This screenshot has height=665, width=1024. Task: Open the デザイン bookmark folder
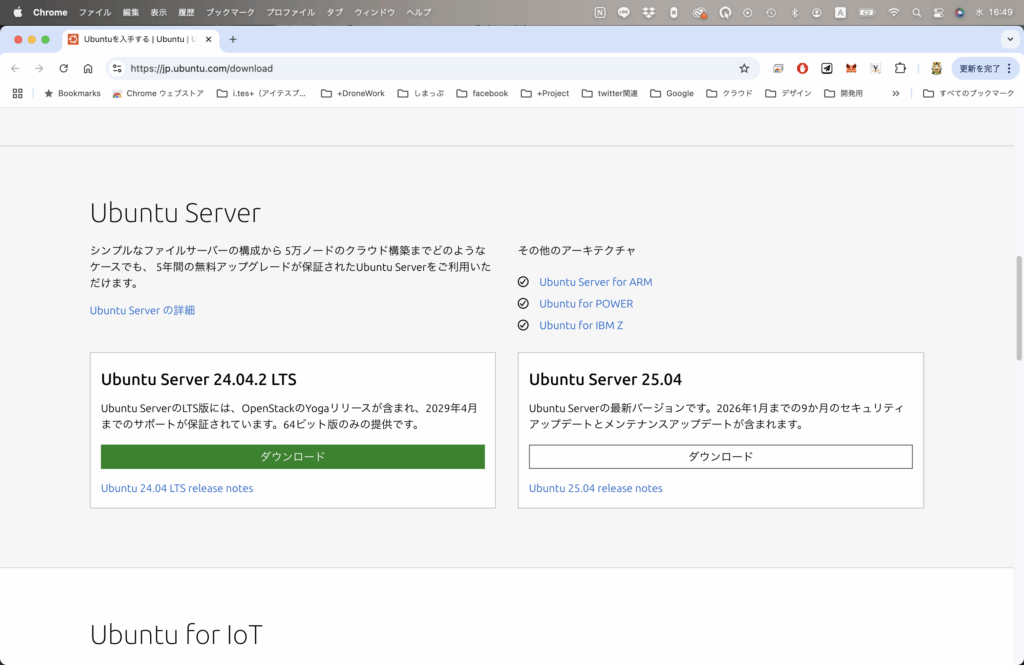pyautogui.click(x=788, y=93)
